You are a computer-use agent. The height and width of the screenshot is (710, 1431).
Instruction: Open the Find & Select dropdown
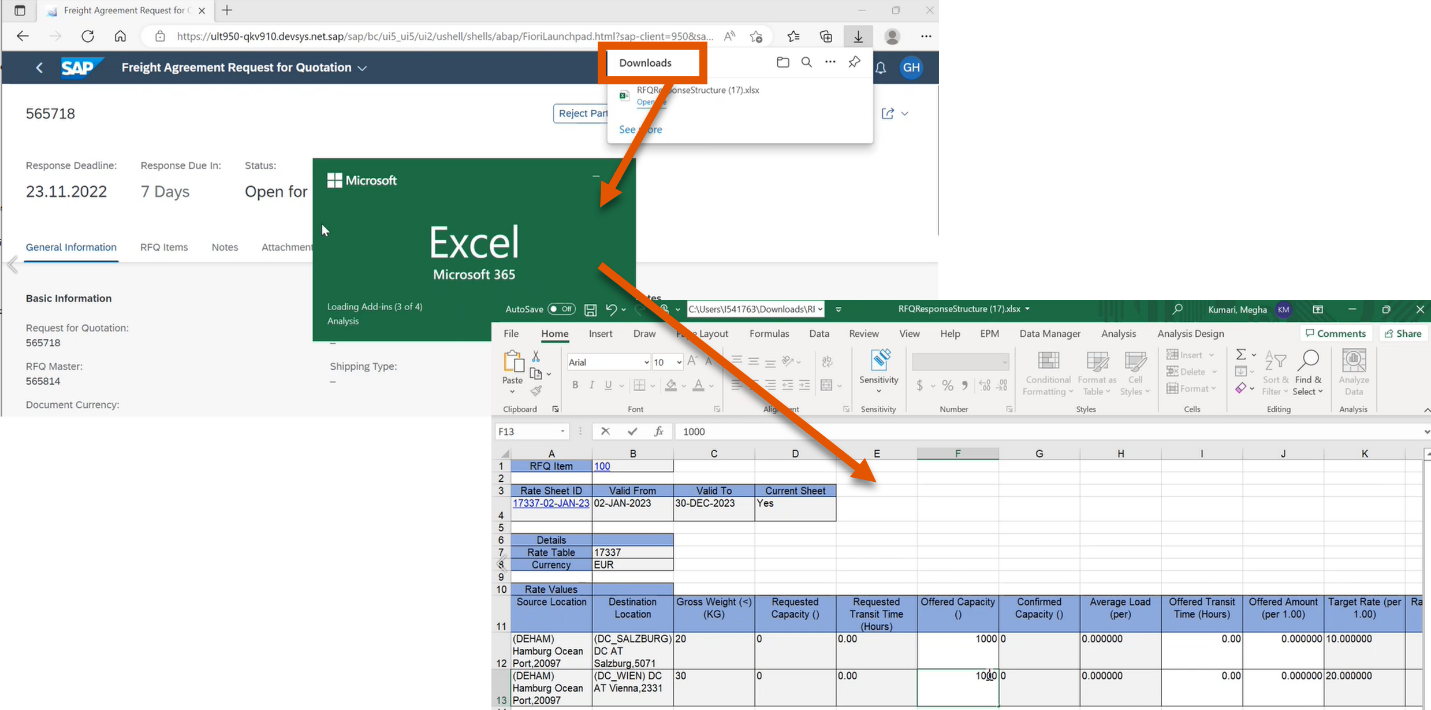[x=1308, y=373]
